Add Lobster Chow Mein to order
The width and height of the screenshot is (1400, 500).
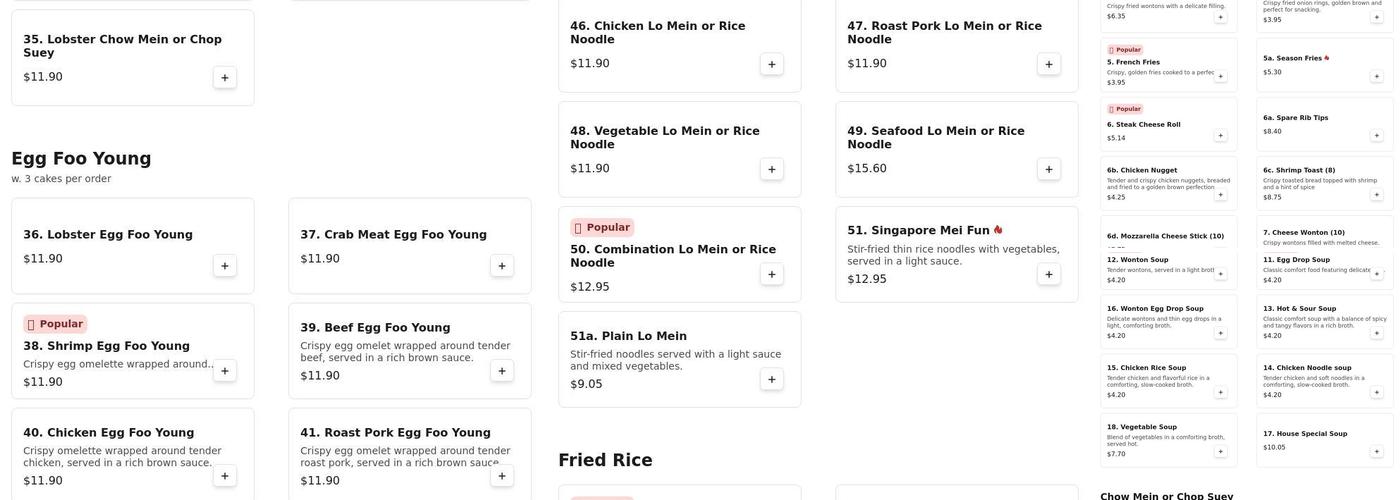click(x=225, y=78)
